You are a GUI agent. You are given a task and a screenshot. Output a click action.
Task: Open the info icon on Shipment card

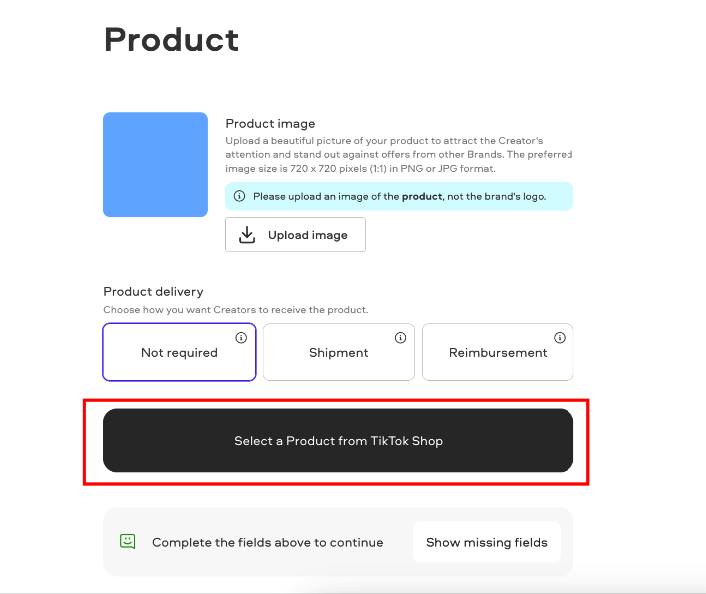tap(400, 338)
